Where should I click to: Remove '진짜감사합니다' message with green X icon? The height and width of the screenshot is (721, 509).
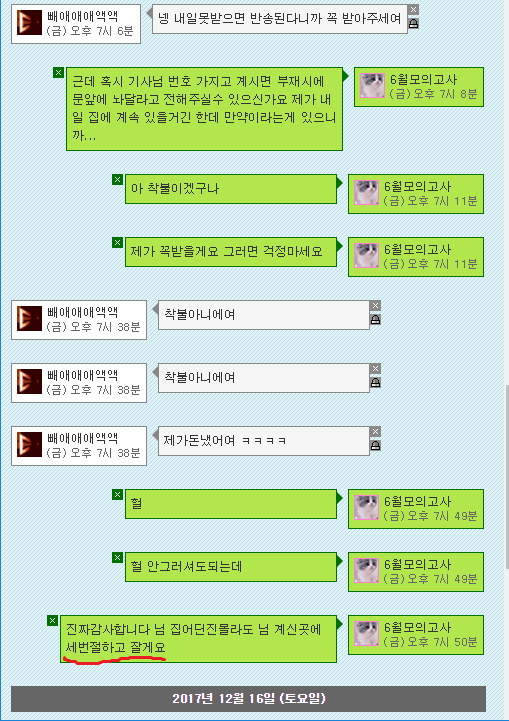[52, 620]
